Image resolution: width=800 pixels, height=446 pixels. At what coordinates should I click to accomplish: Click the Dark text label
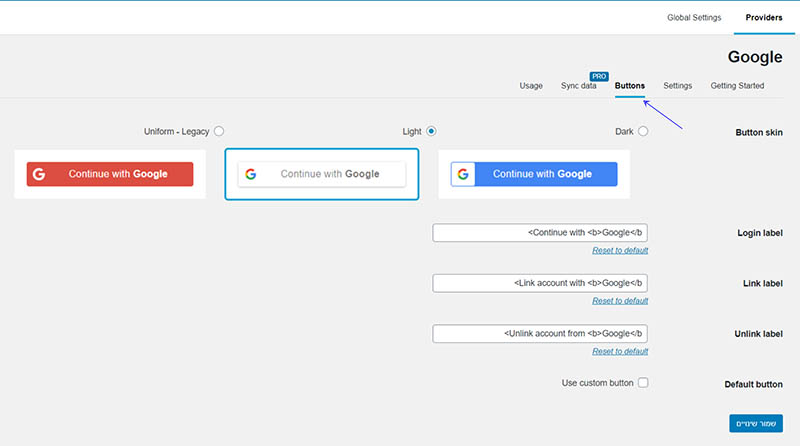[x=624, y=132]
